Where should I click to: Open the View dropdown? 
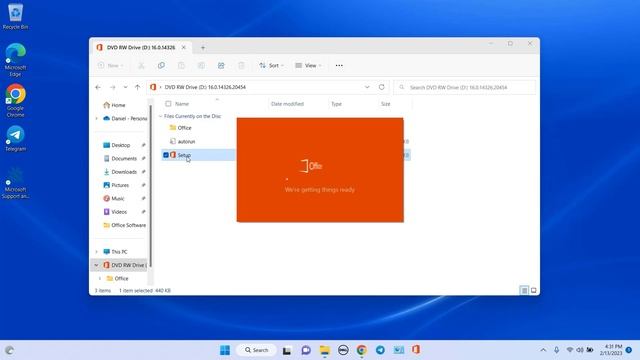click(309, 65)
